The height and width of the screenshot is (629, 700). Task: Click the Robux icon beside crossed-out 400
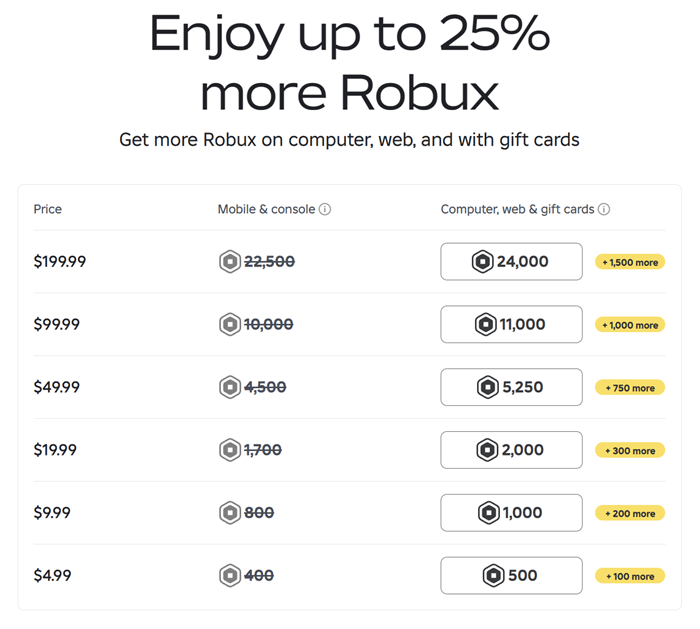click(230, 576)
